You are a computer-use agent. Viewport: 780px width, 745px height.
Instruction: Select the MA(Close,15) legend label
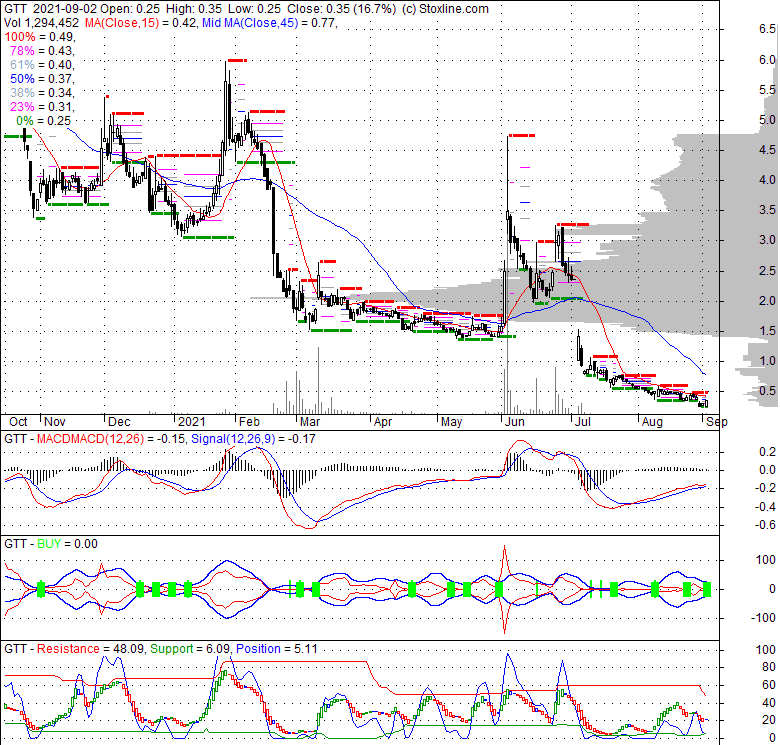coord(121,22)
